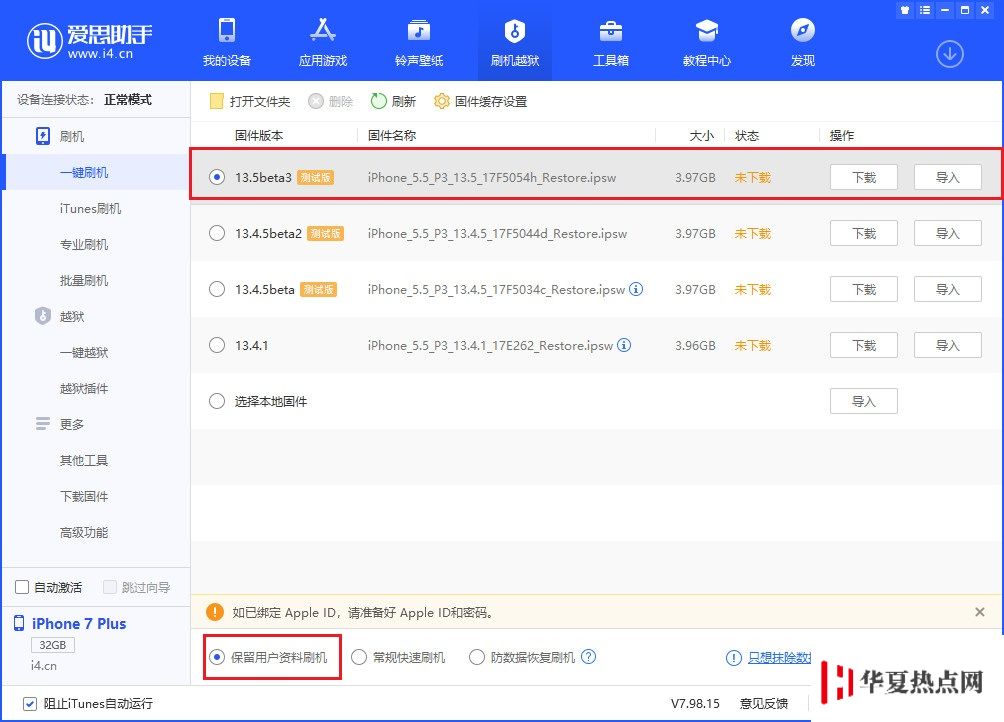Screen dimensions: 1004x722
Task: Select 防数据恢复刷机 option
Action: click(476, 657)
